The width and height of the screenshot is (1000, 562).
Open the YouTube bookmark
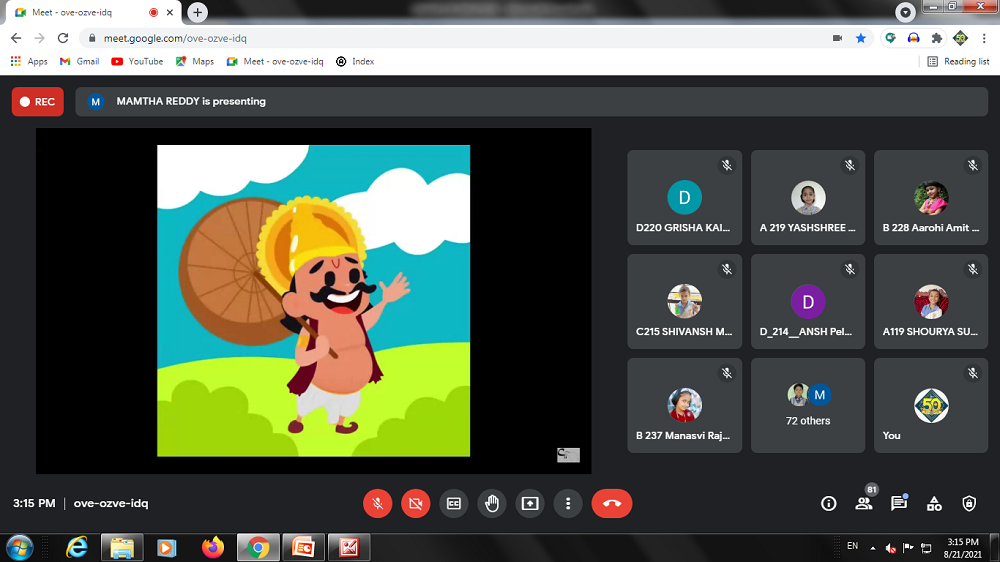(x=137, y=61)
